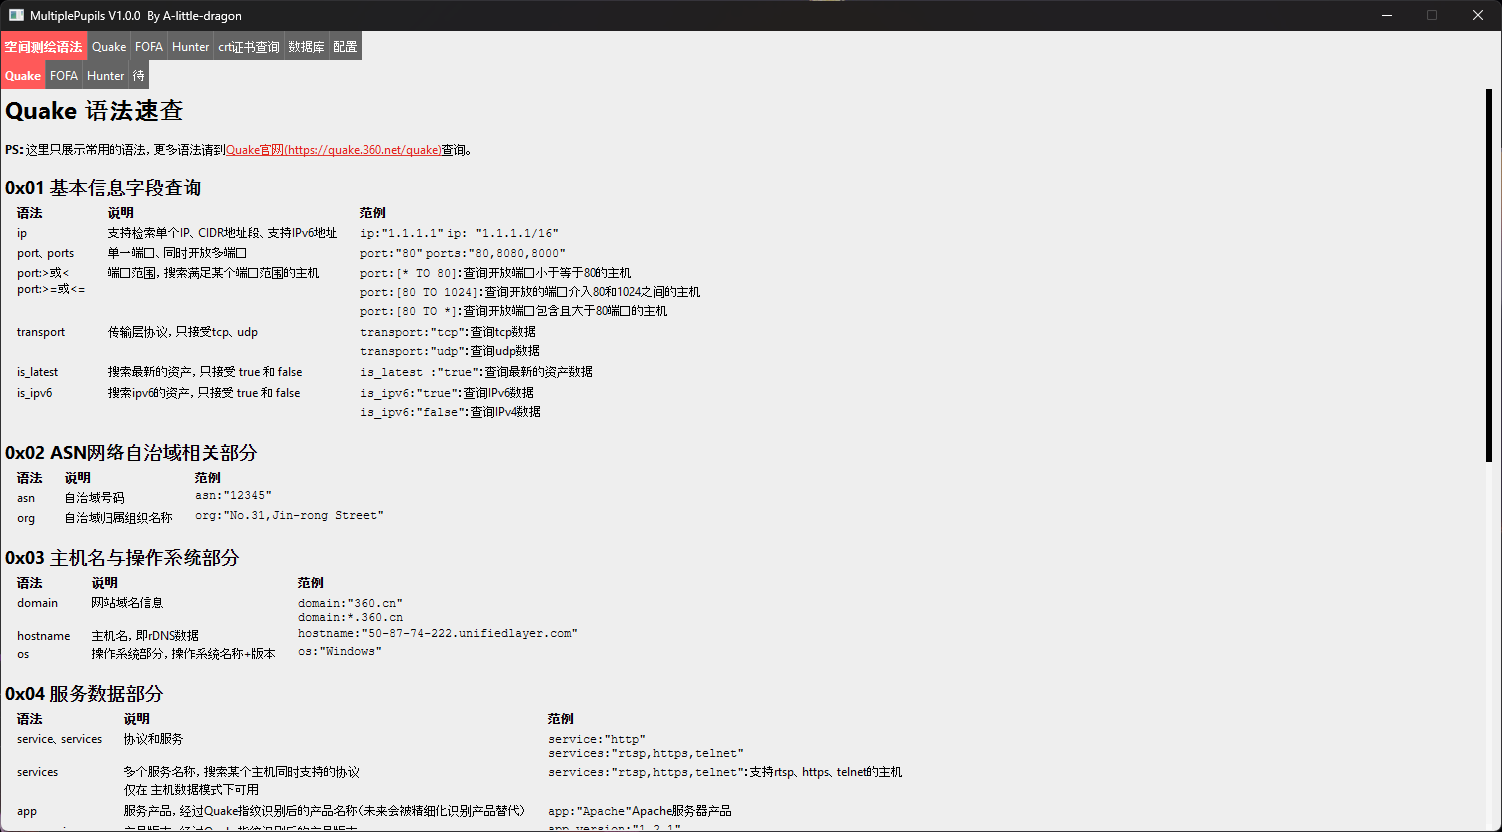
Task: Switch to the Quake top-level tab
Action: click(109, 46)
